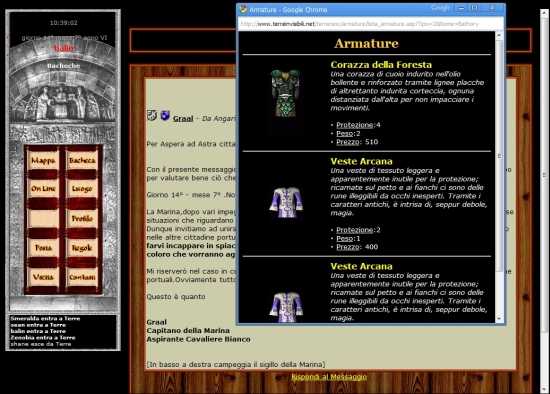This screenshot has height=394, width=550.
Task: Select the Vicini scroll button
Action: tap(43, 277)
